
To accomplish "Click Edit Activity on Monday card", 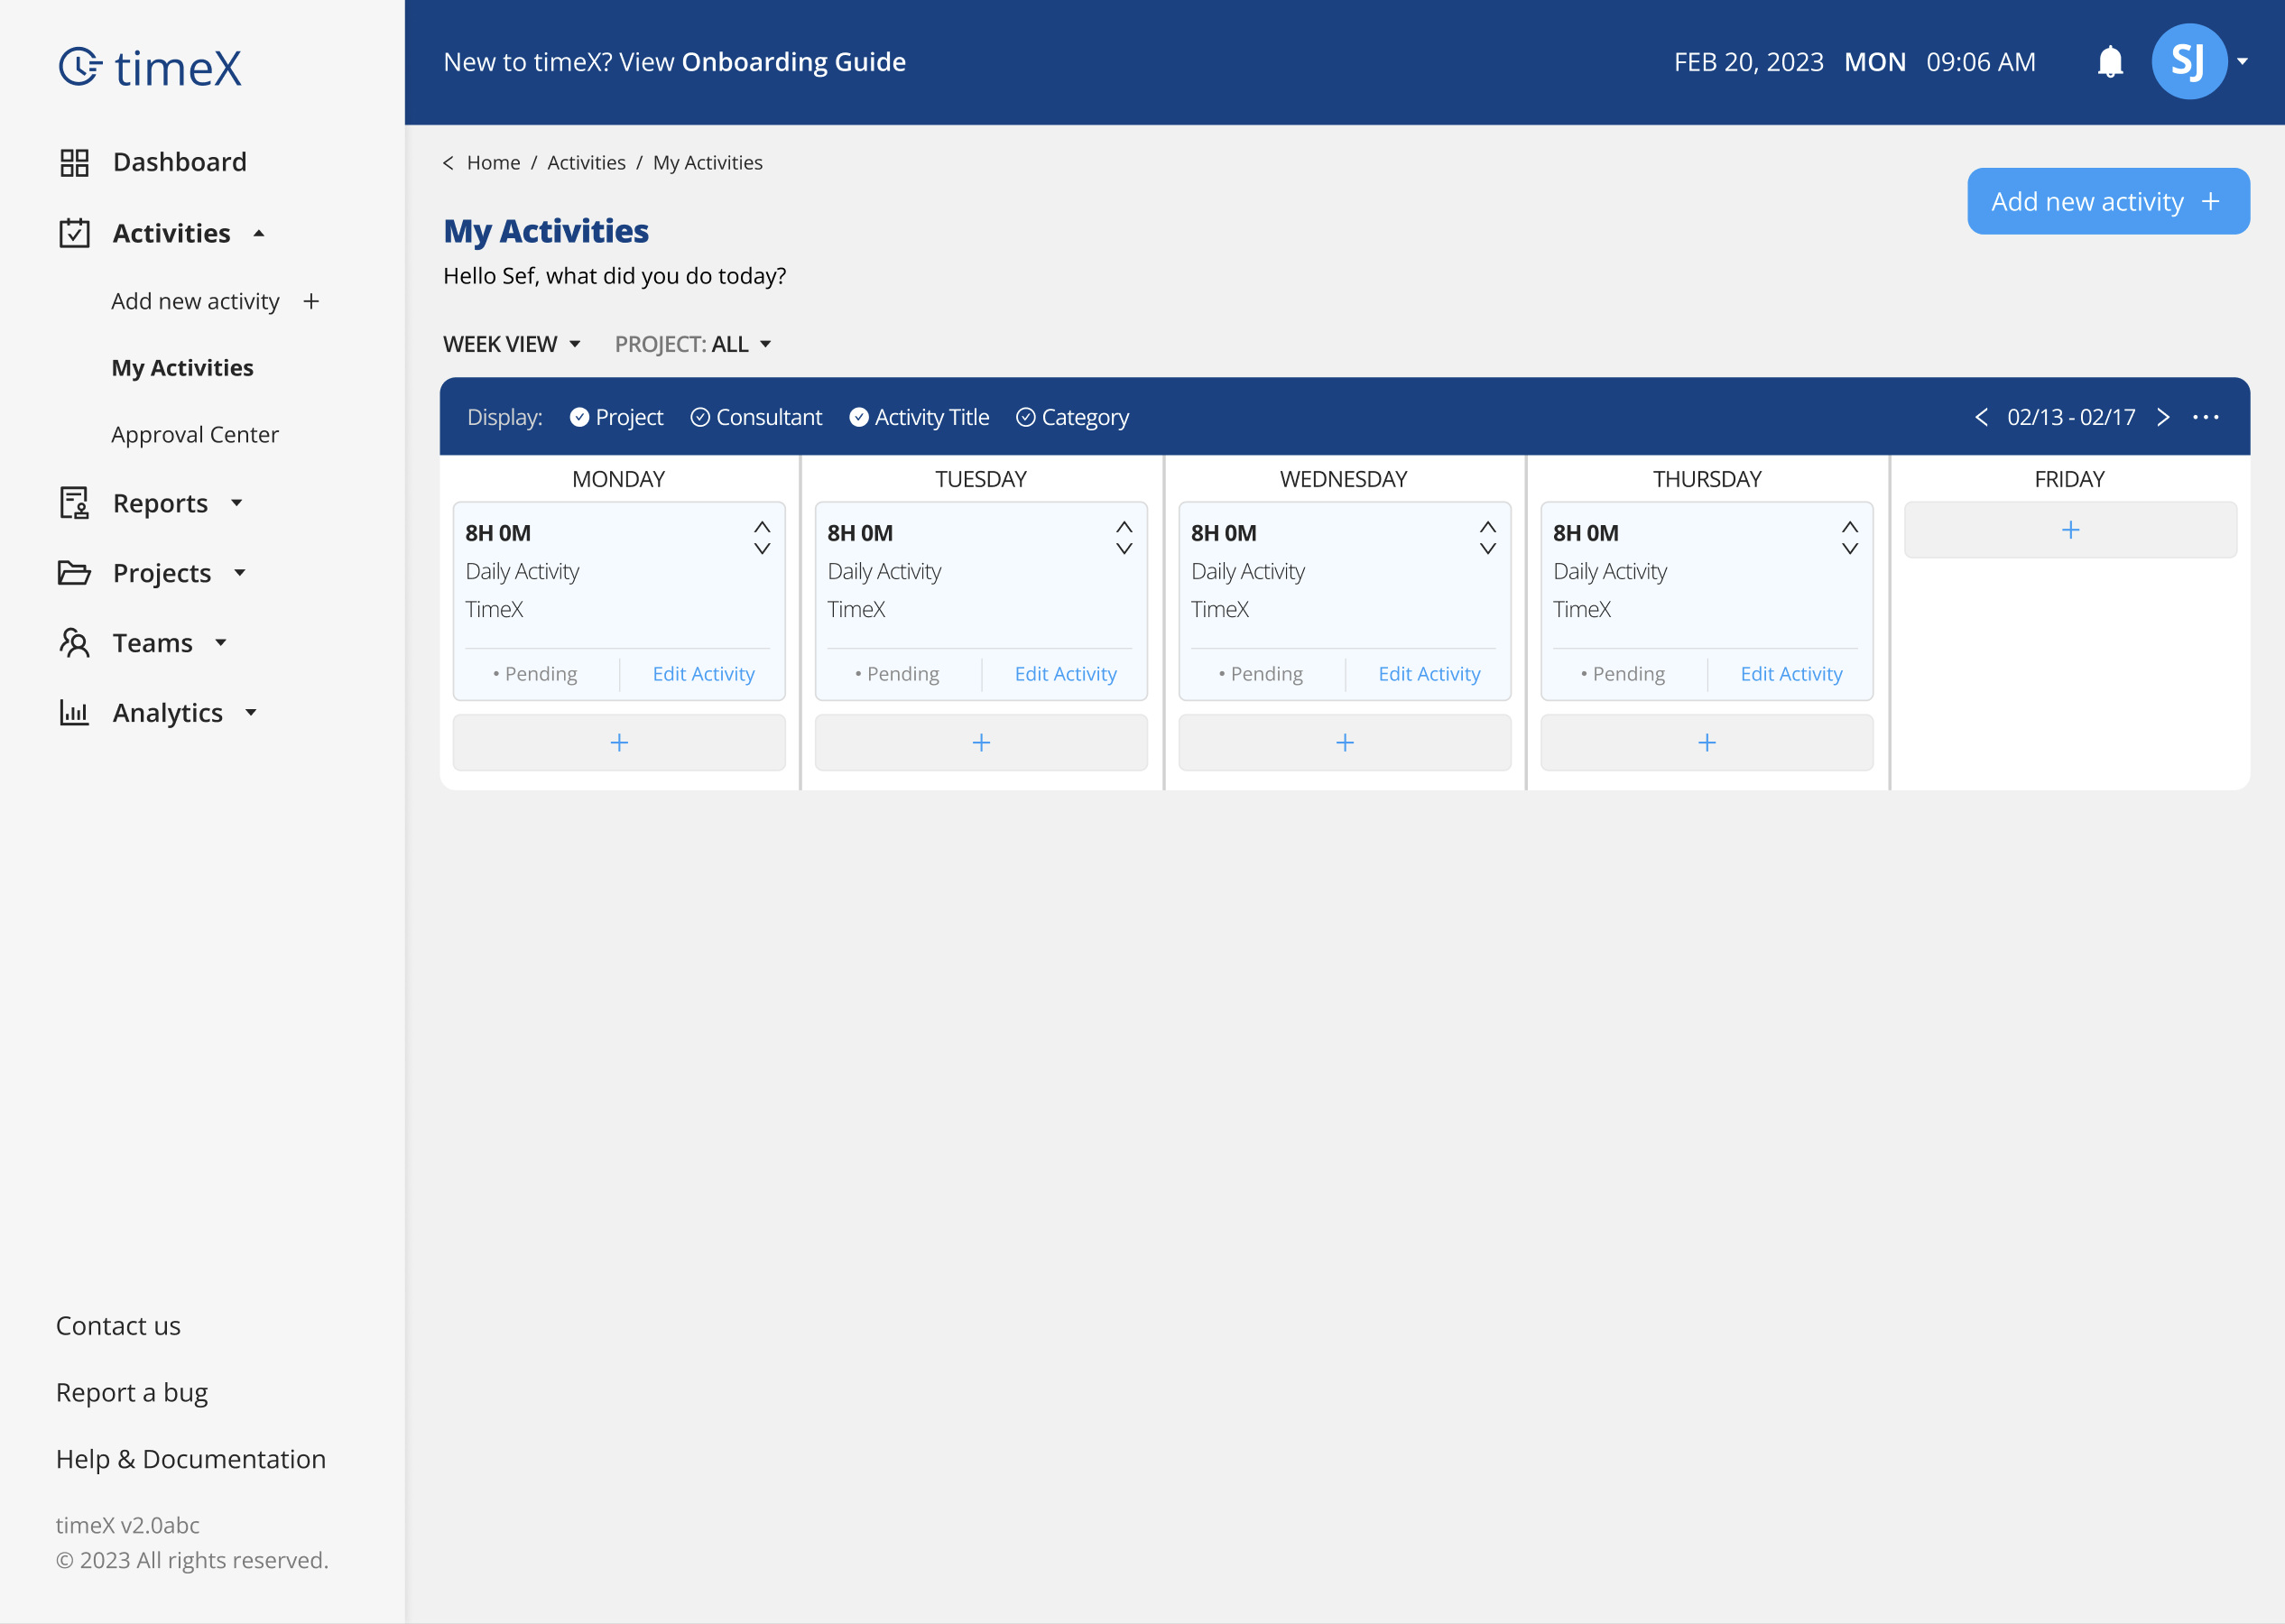I will (x=703, y=674).
